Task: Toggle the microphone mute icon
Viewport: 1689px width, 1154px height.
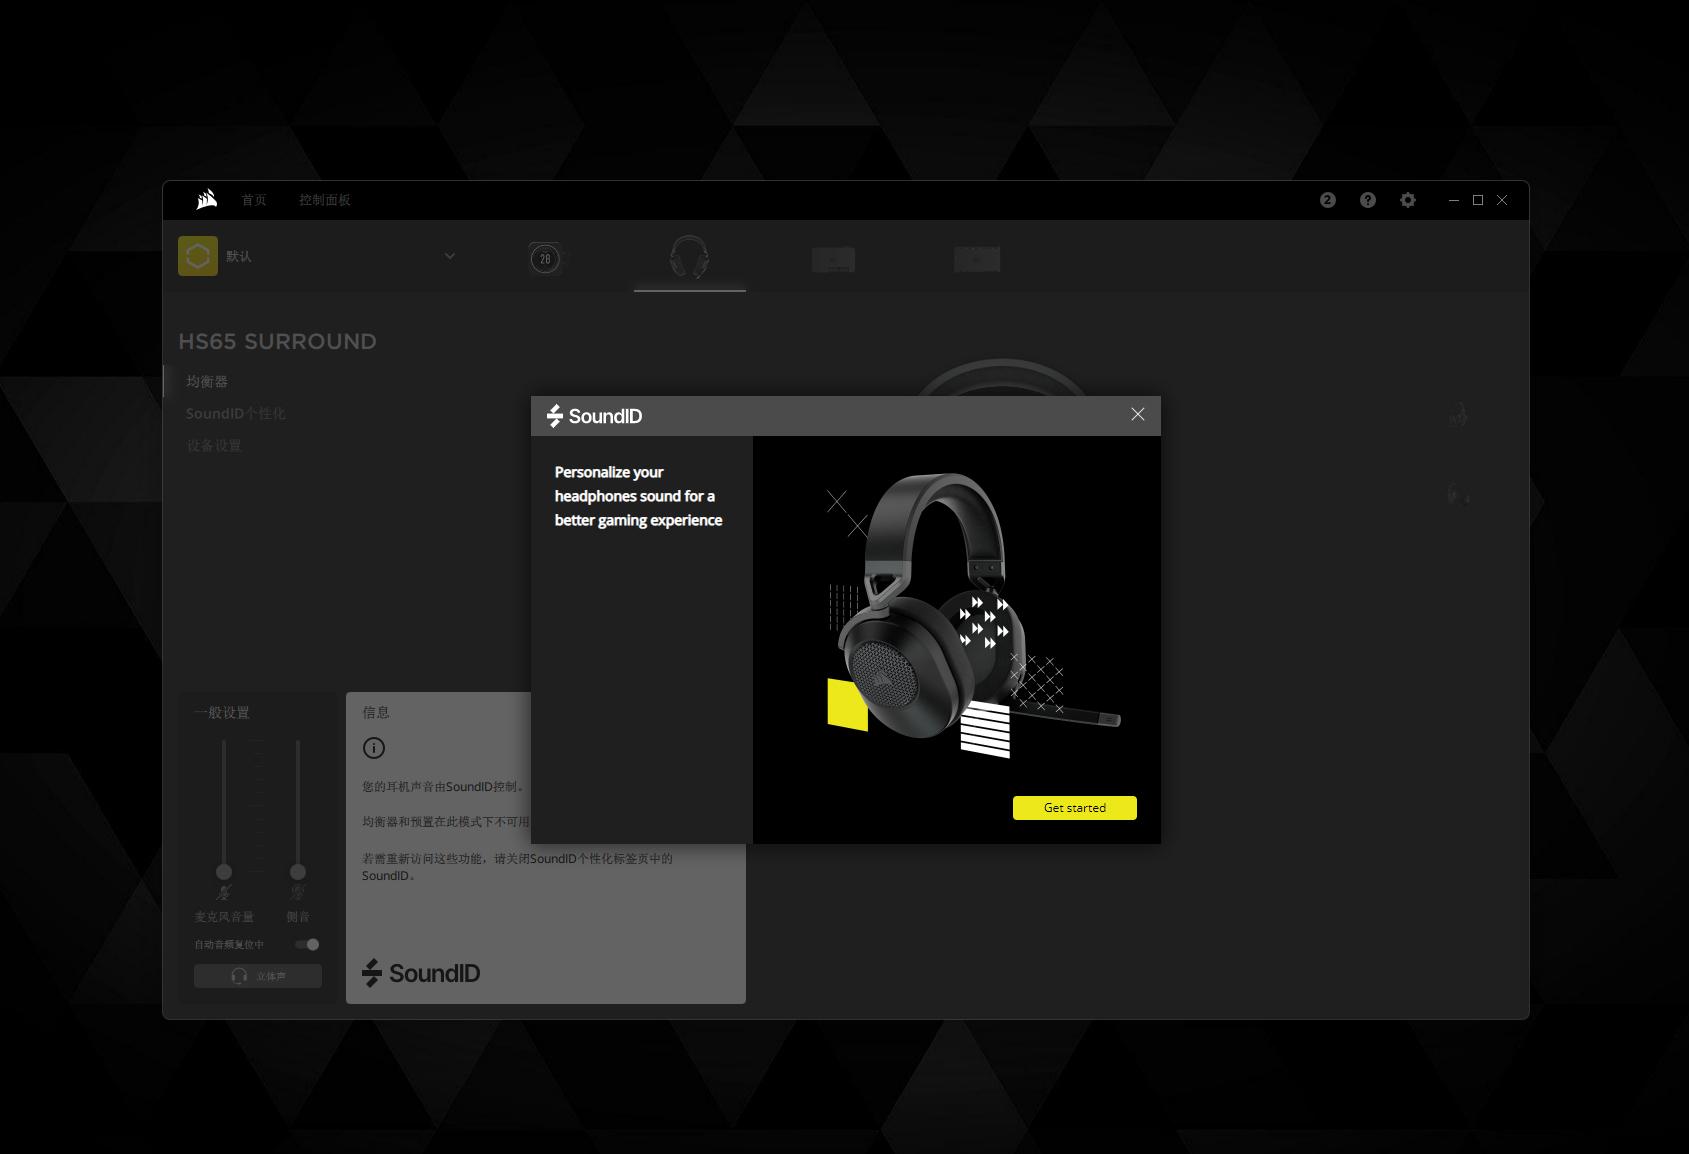Action: click(x=224, y=893)
